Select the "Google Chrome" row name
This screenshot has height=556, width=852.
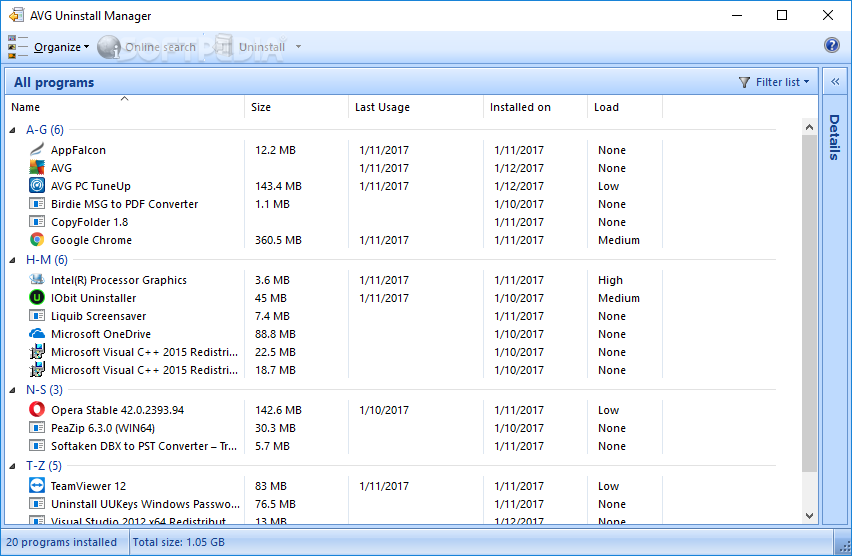tap(91, 240)
